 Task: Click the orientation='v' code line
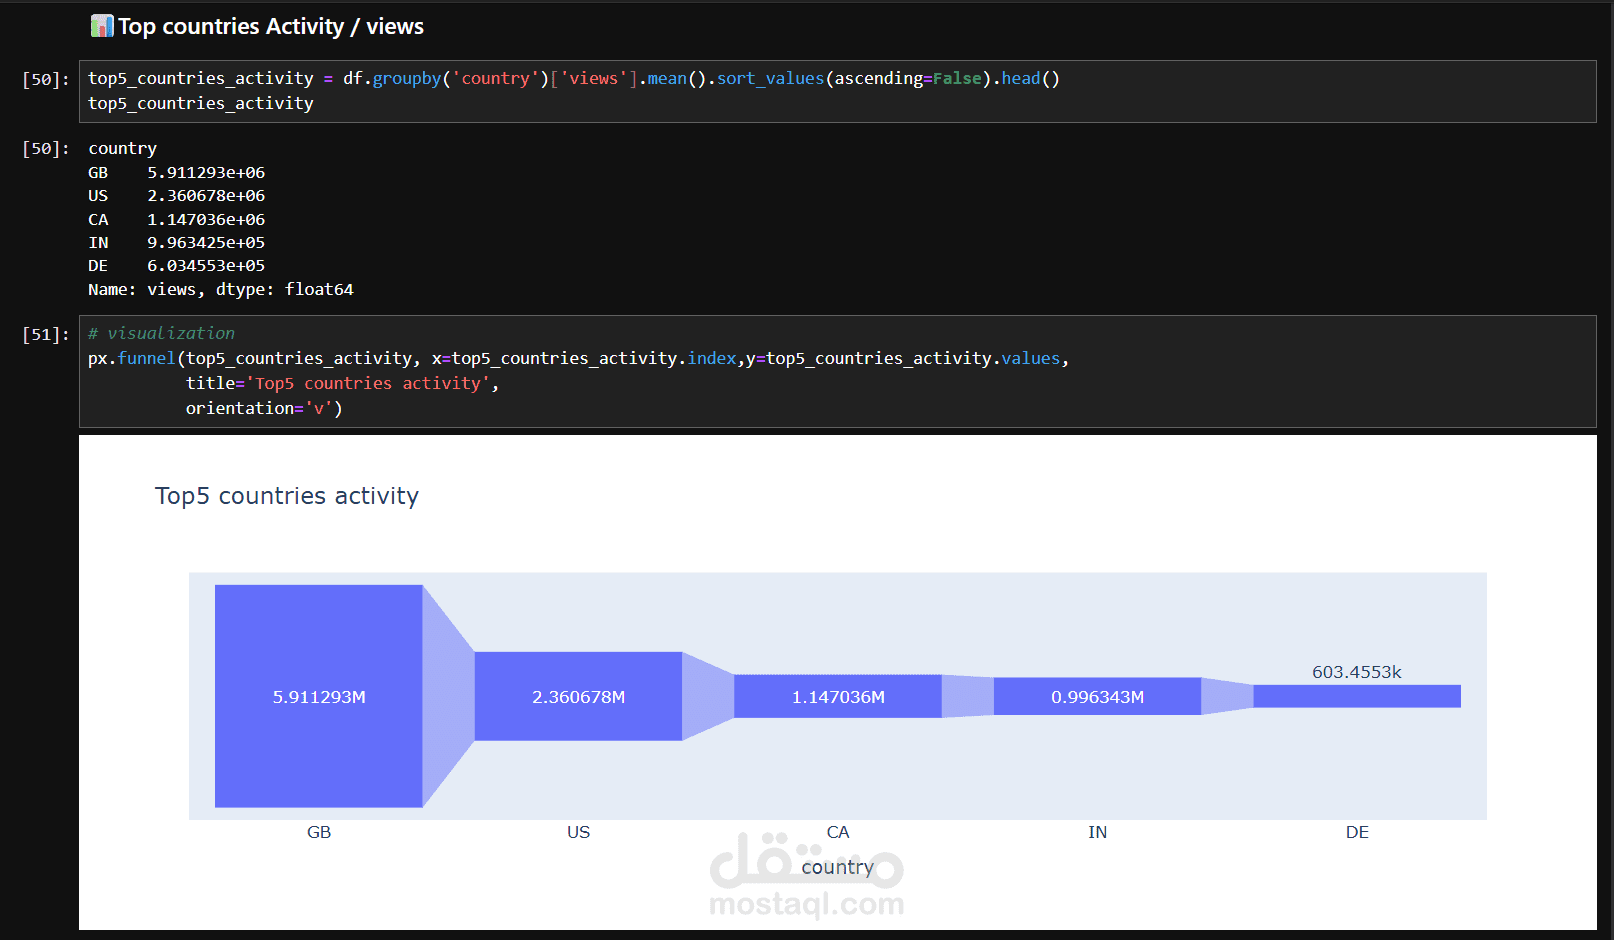(x=264, y=408)
